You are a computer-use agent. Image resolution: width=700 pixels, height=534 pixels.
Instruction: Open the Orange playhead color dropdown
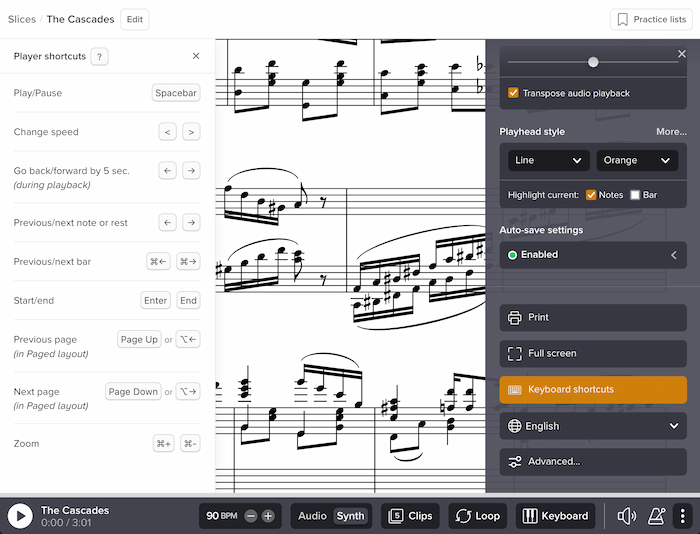637,160
